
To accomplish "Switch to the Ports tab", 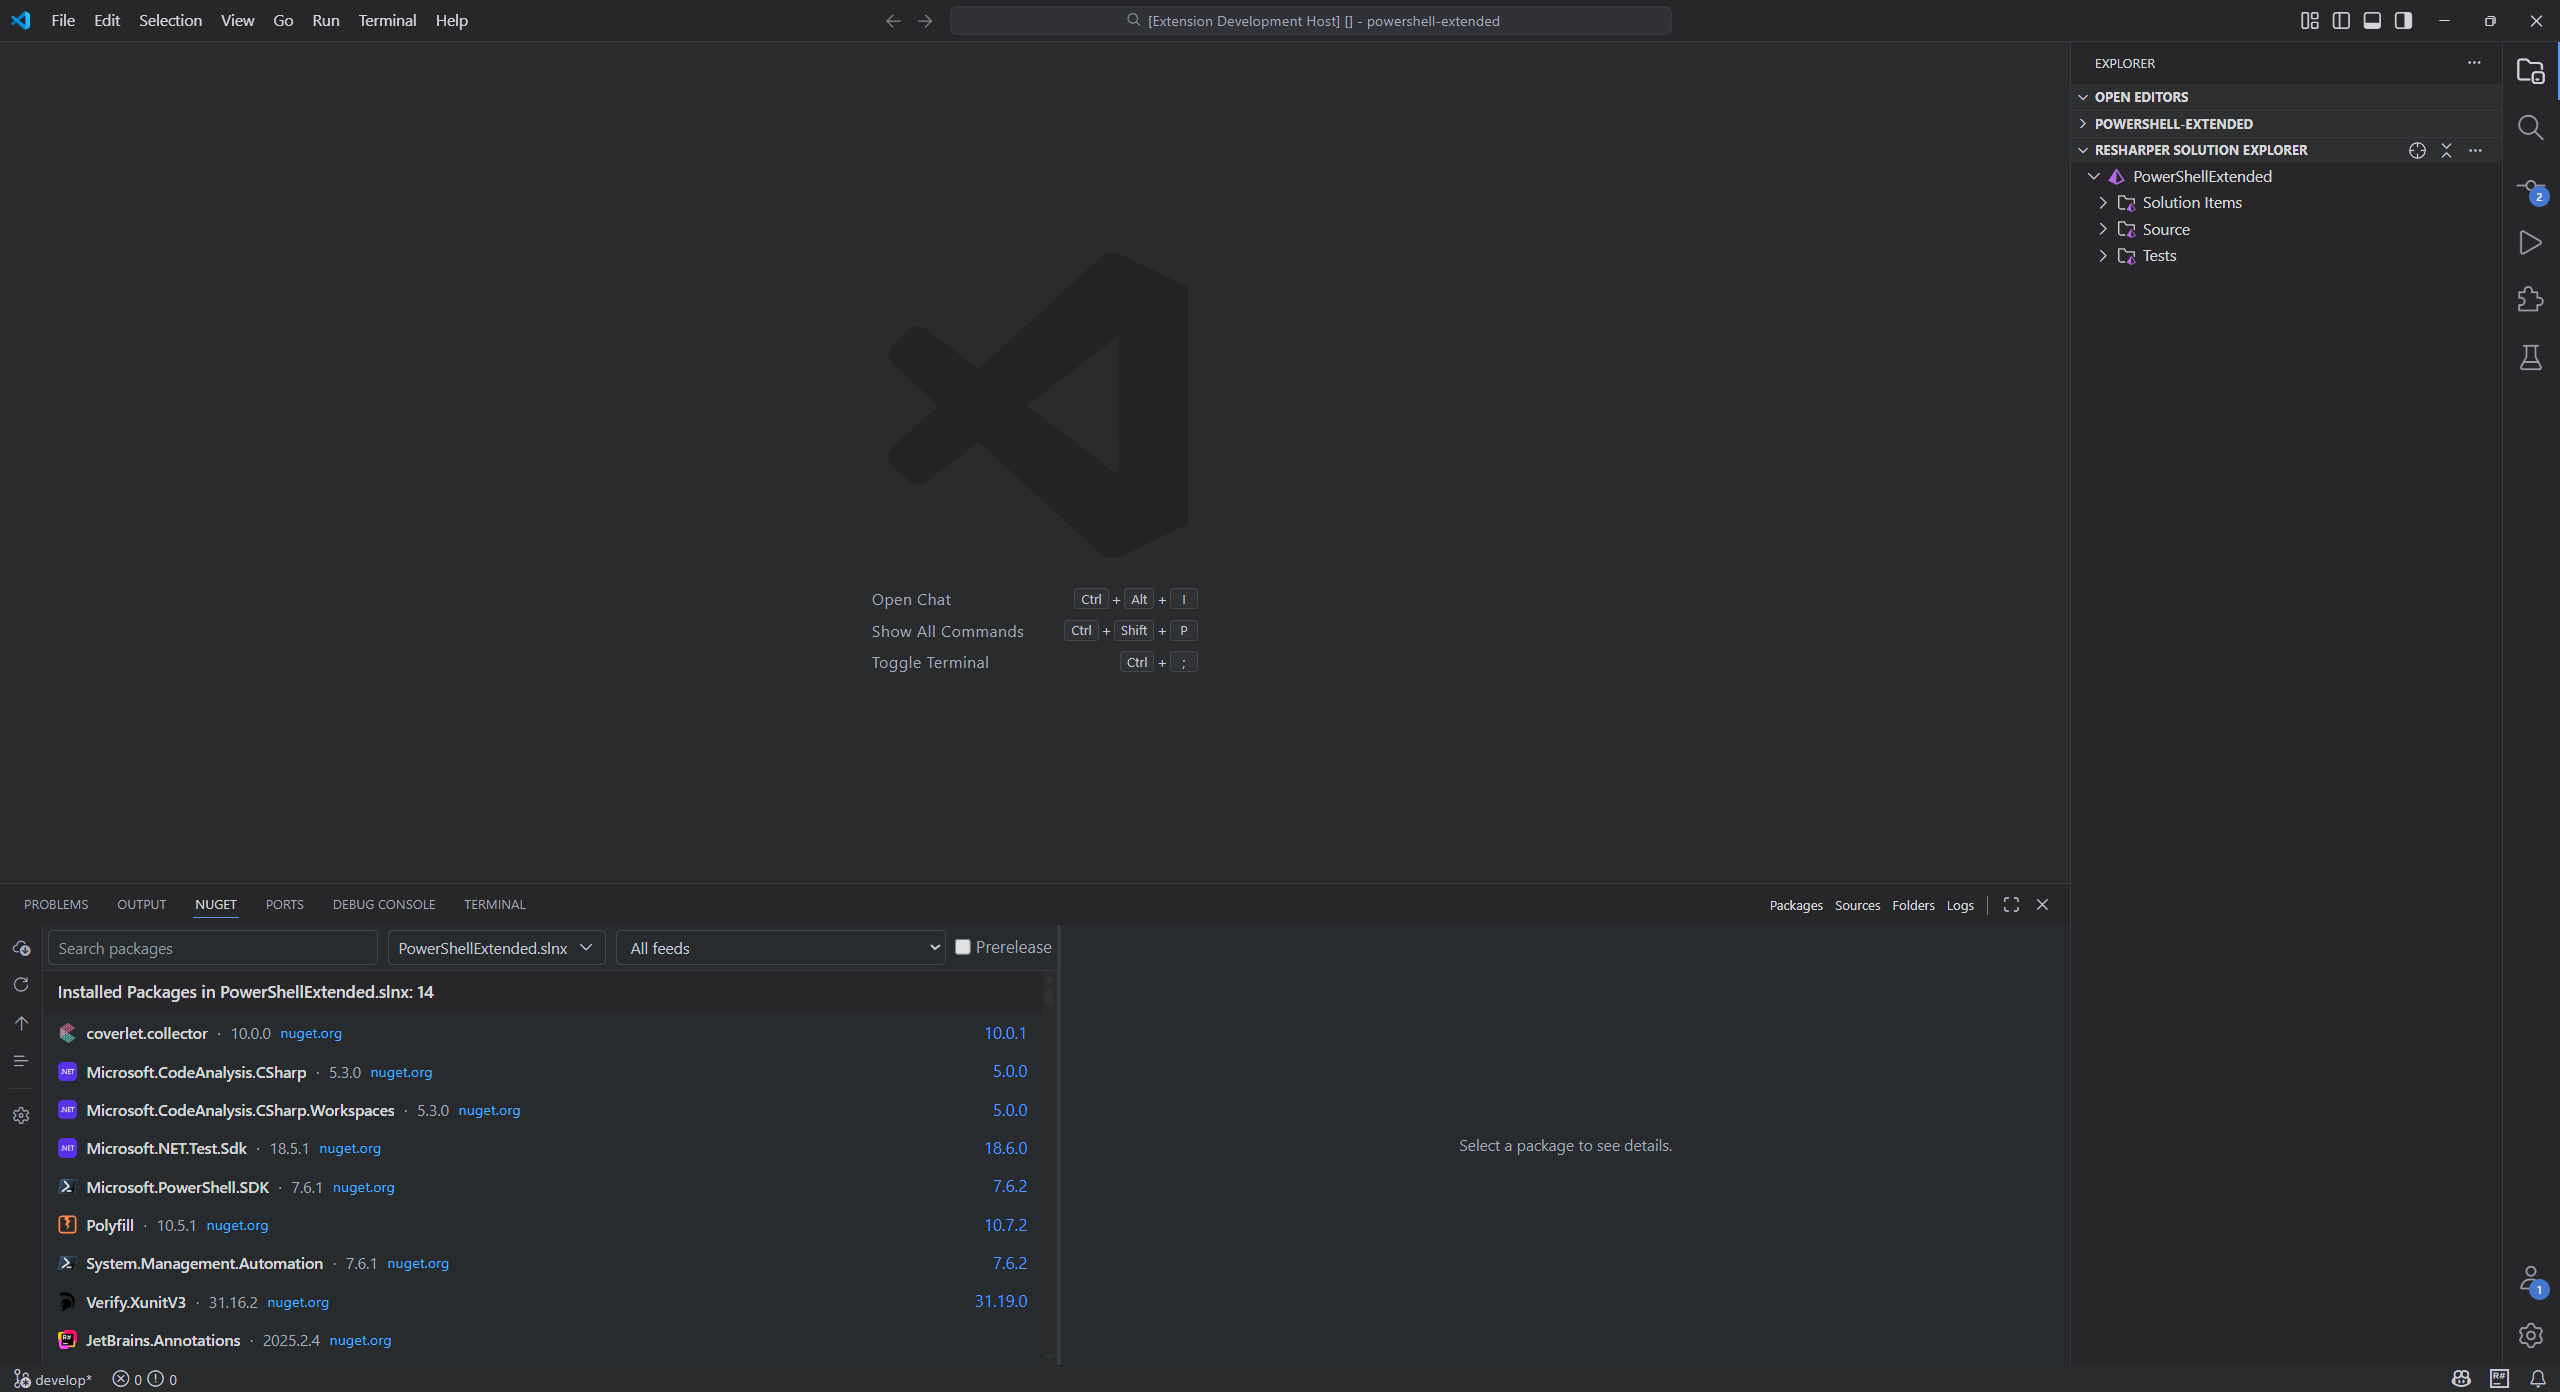I will (x=284, y=904).
